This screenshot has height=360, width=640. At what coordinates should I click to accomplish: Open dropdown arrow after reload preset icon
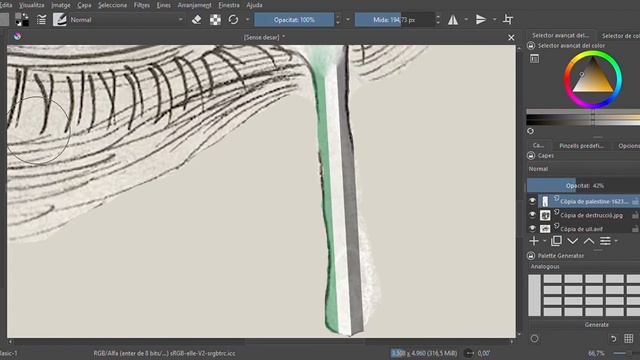247,19
